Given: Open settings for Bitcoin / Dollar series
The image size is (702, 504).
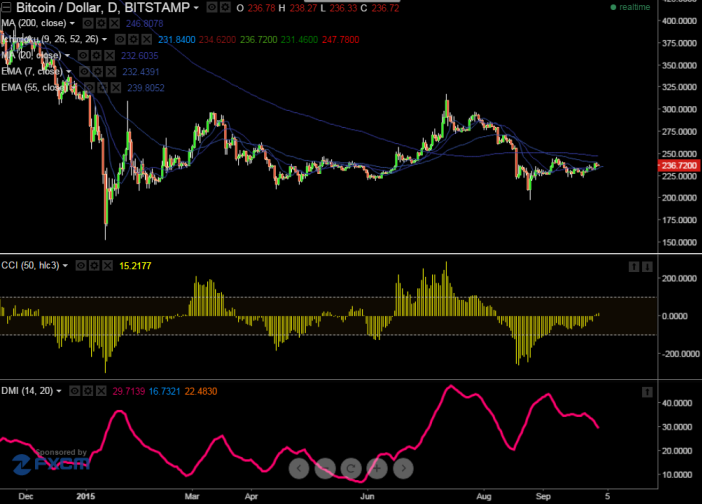Looking at the screenshot, I should [225, 8].
